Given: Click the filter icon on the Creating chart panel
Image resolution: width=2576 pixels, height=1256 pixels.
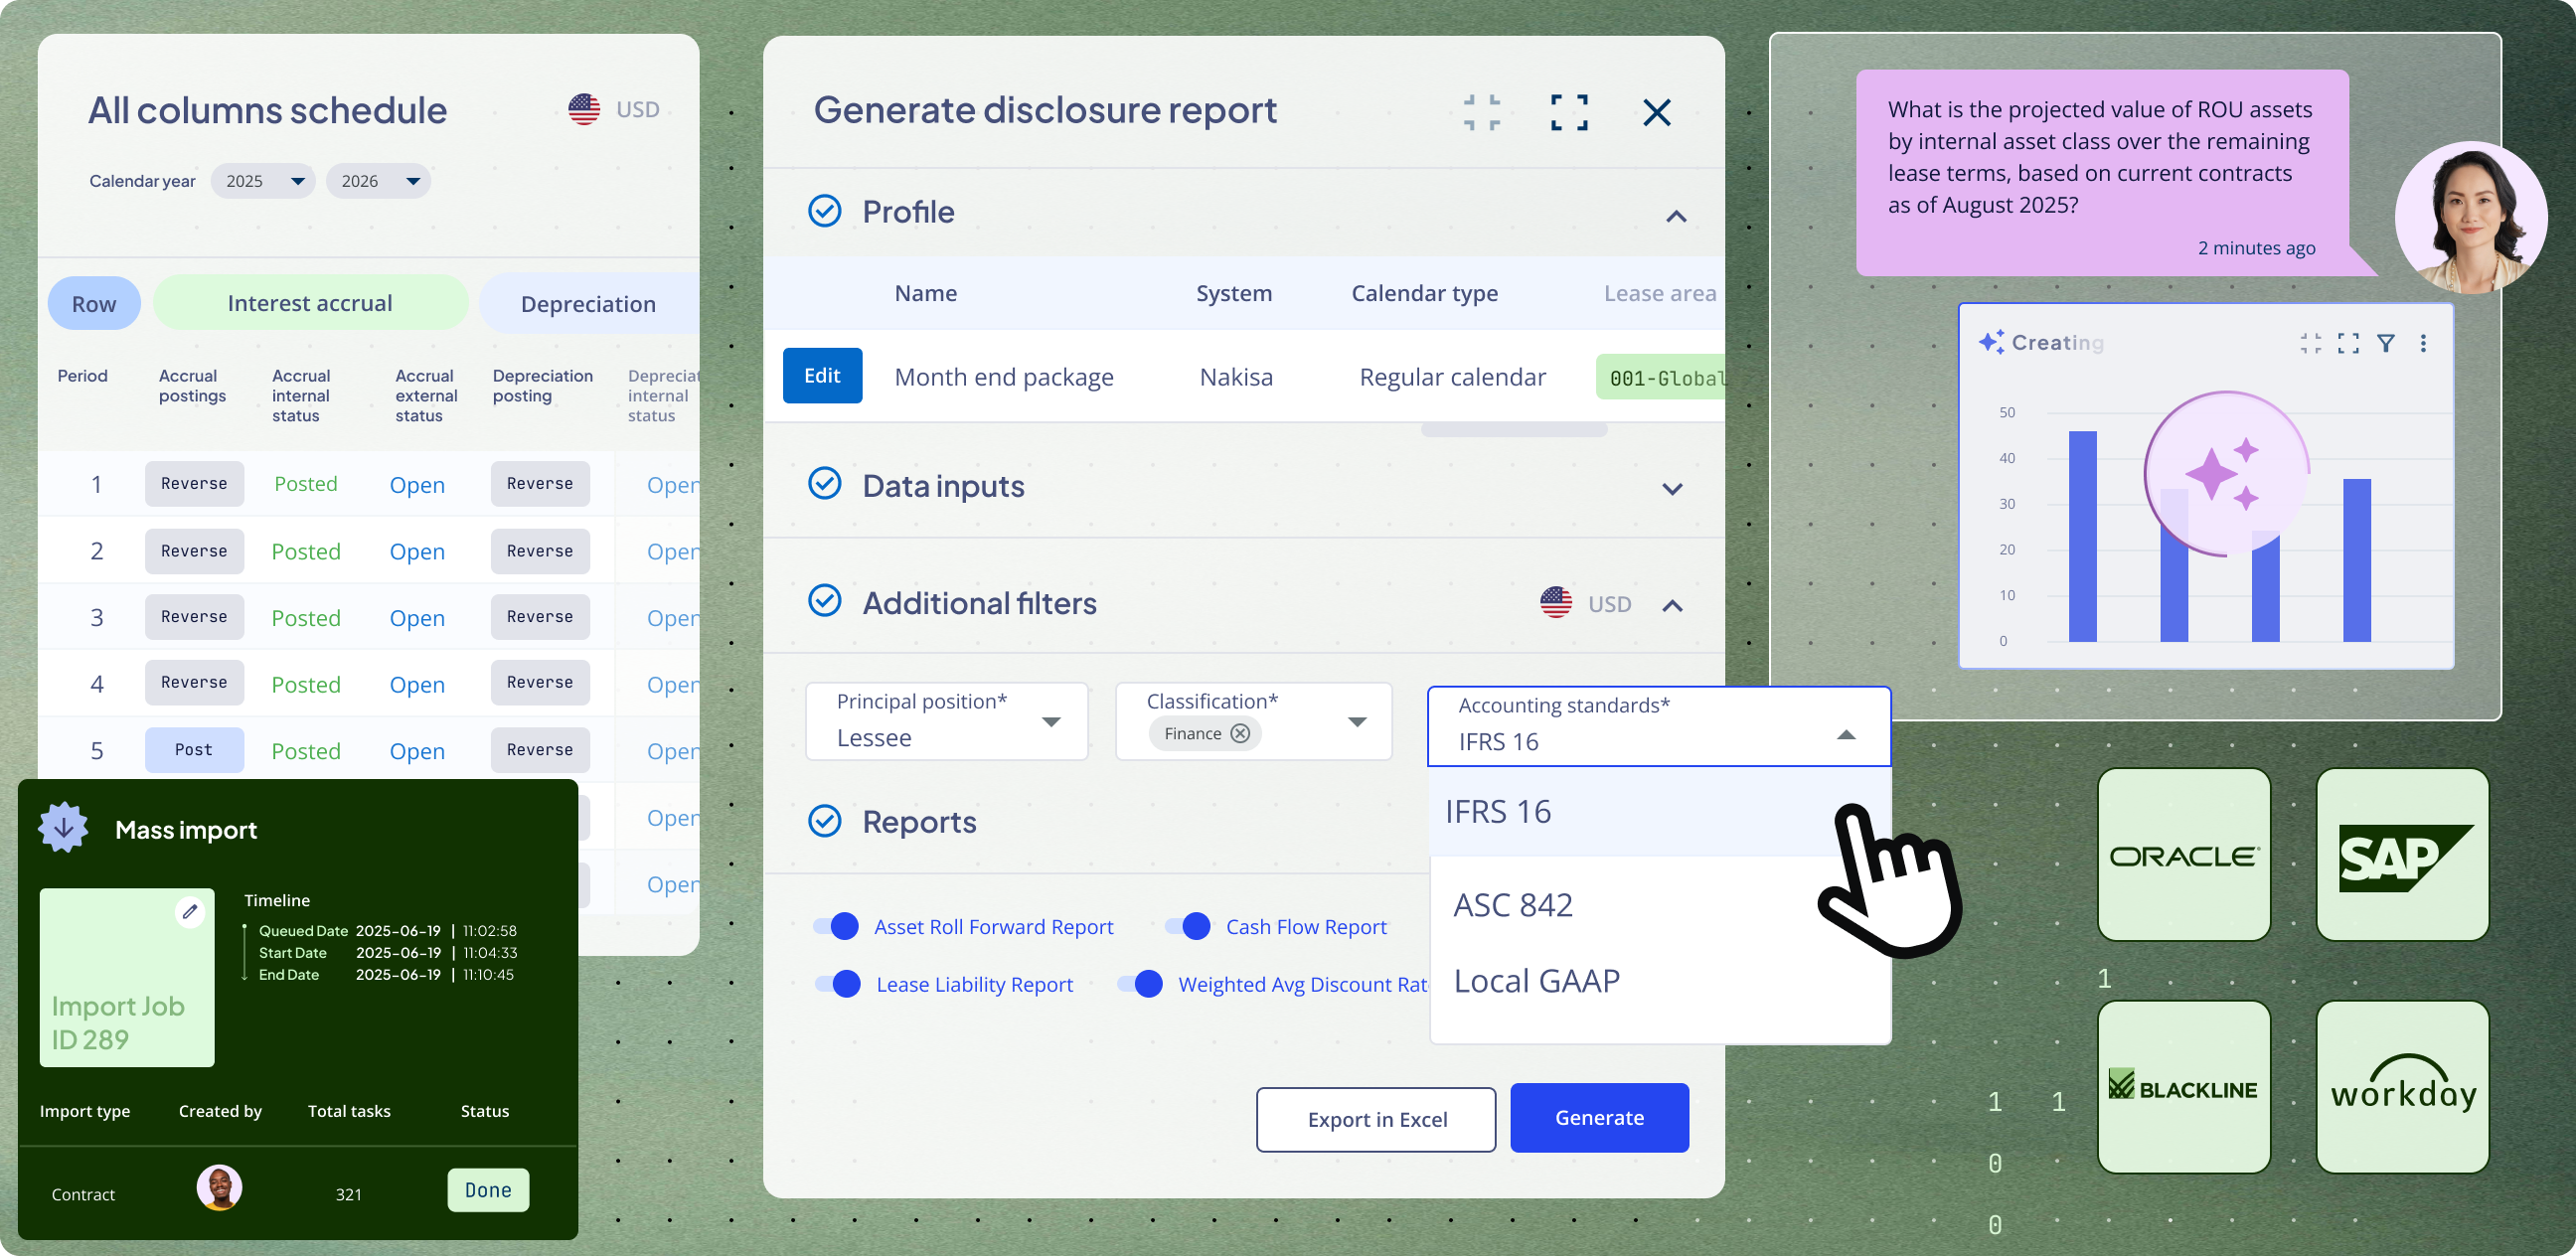Looking at the screenshot, I should pos(2388,342).
